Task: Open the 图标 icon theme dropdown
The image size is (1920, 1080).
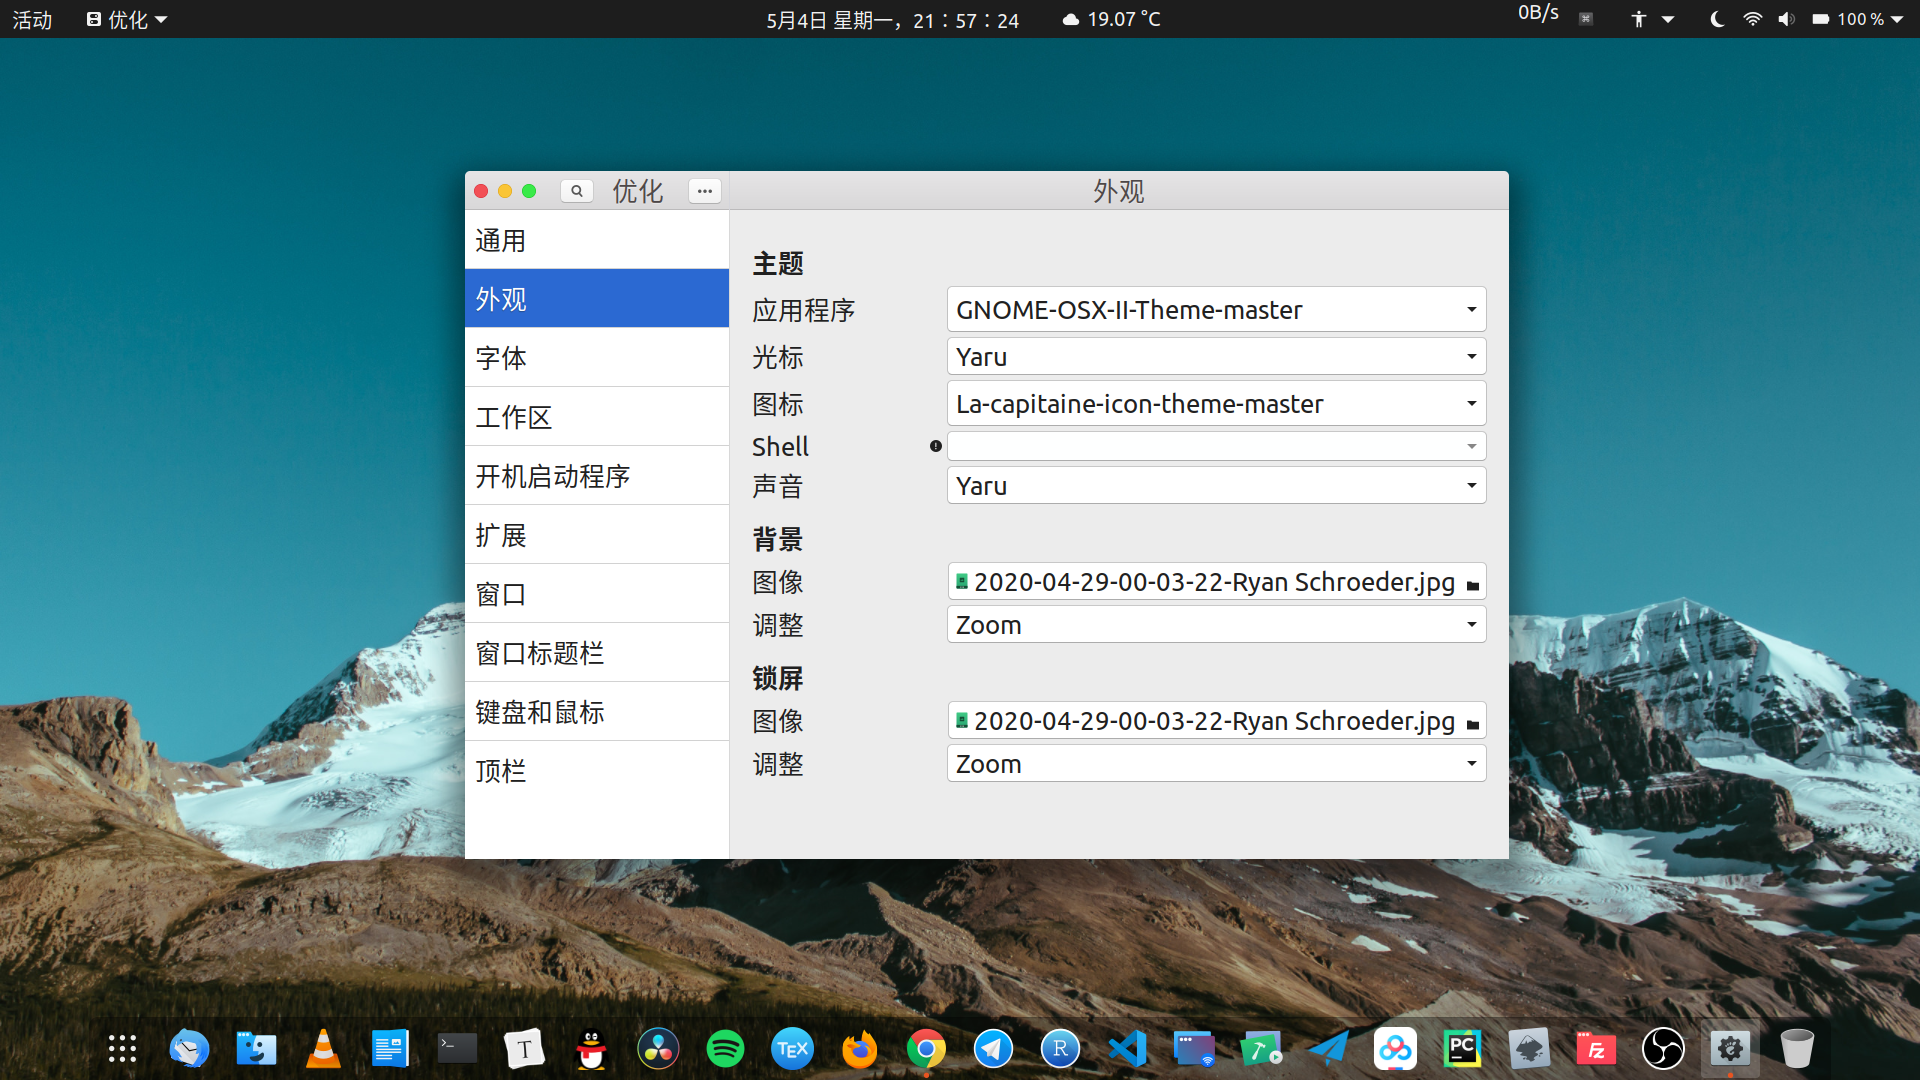Action: pos(1215,404)
